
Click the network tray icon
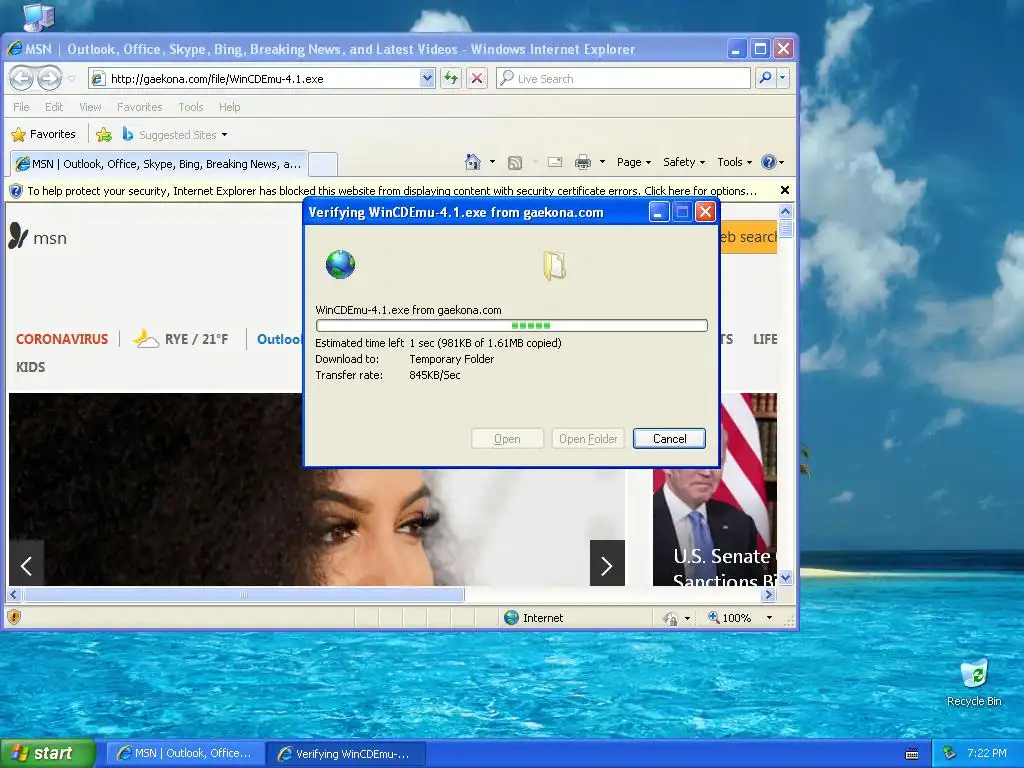pos(950,754)
